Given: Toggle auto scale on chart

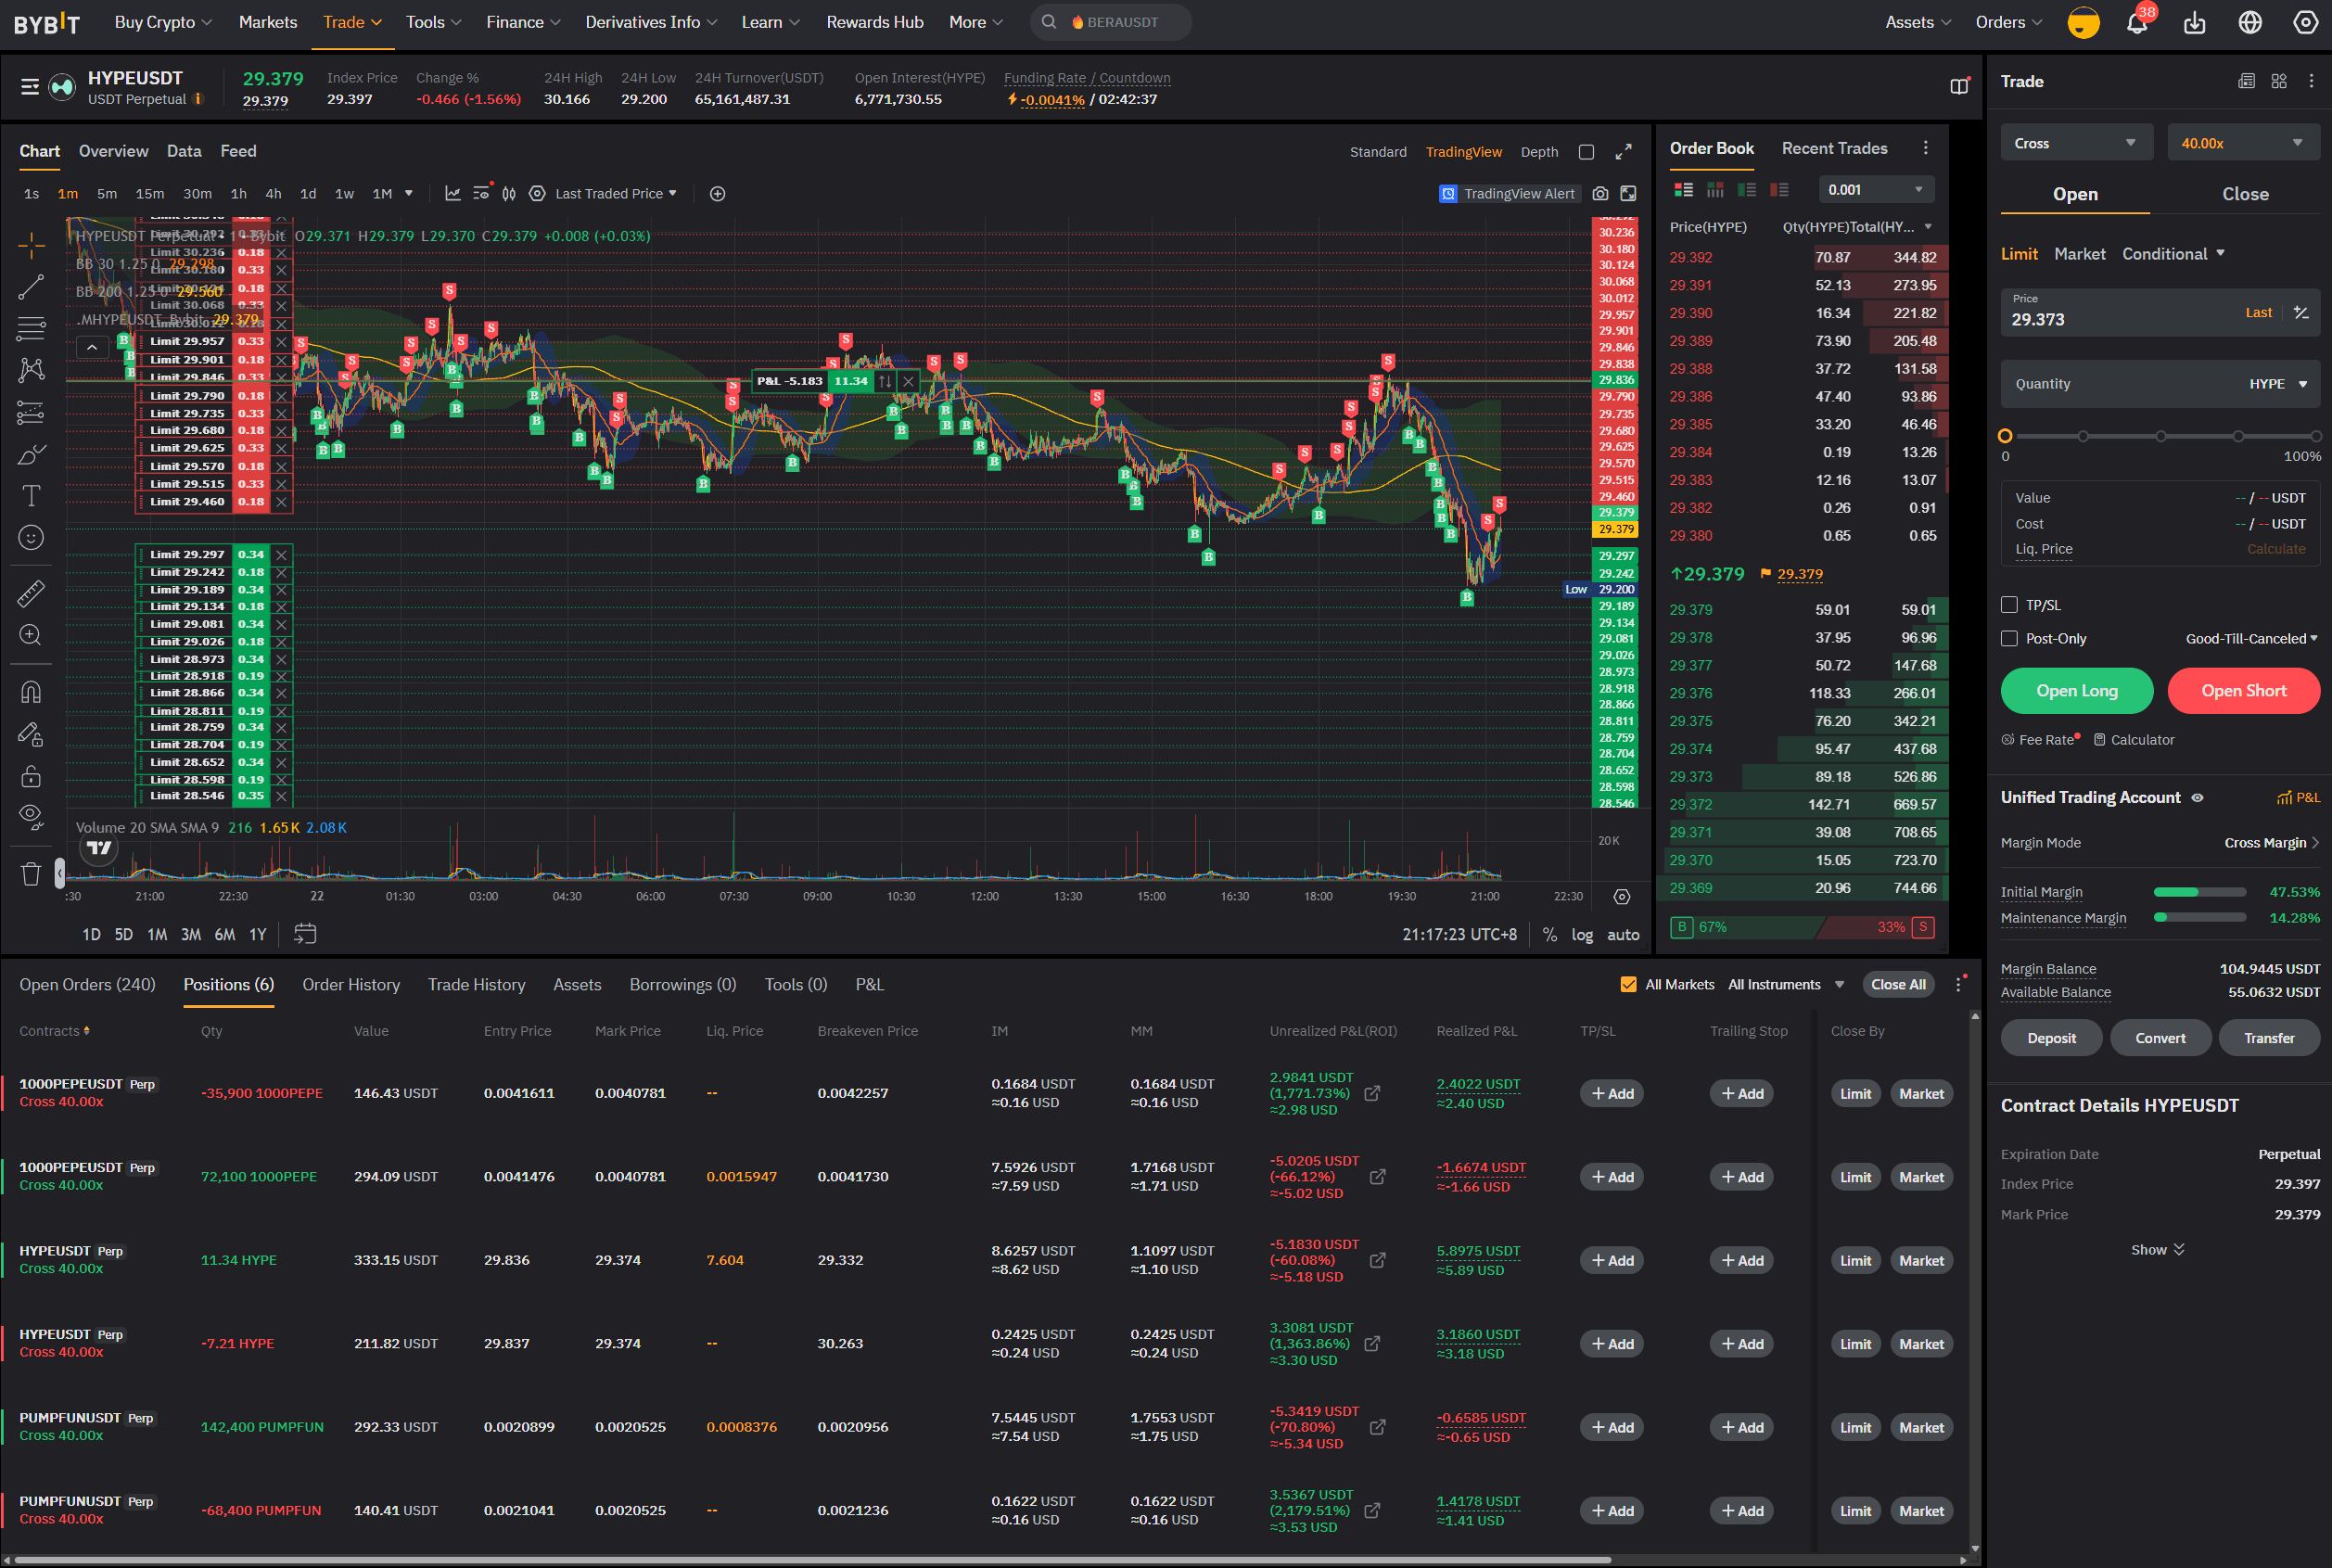Looking at the screenshot, I should pos(1623,934).
